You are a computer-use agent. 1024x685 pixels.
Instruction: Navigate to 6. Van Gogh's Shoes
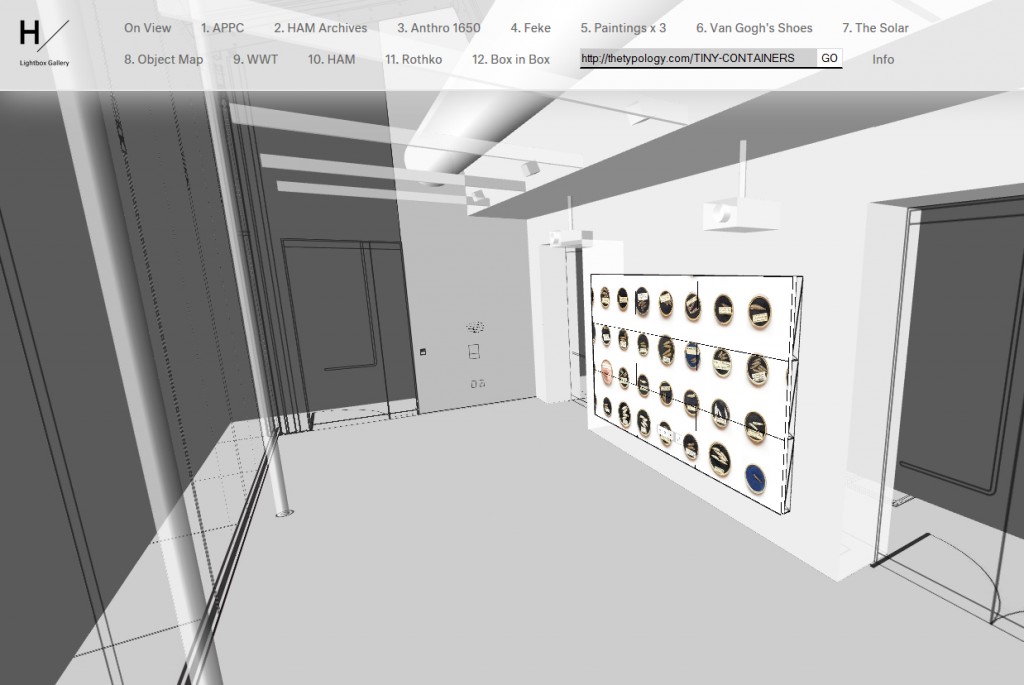(x=754, y=28)
